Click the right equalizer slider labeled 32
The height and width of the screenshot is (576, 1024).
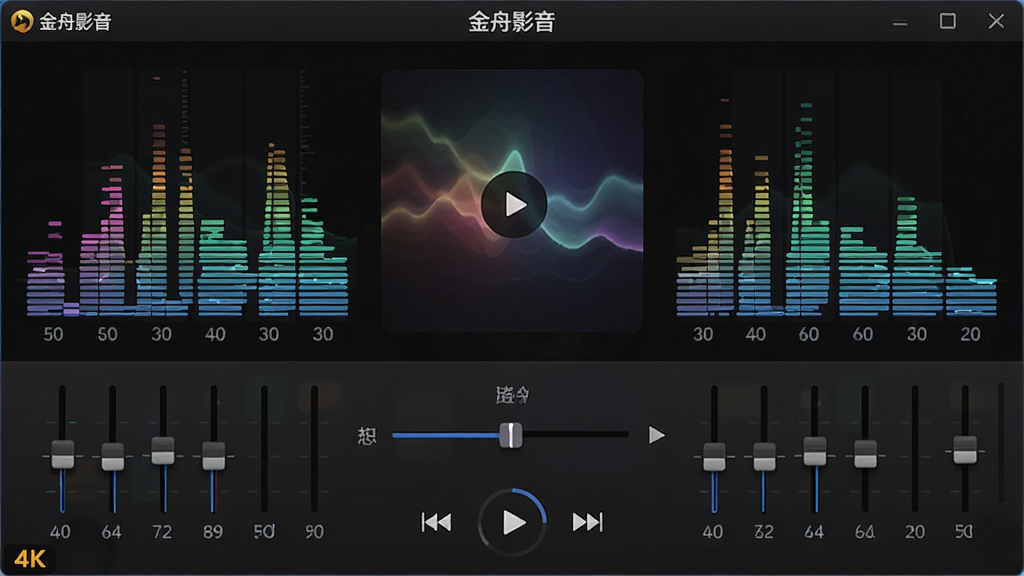point(764,456)
